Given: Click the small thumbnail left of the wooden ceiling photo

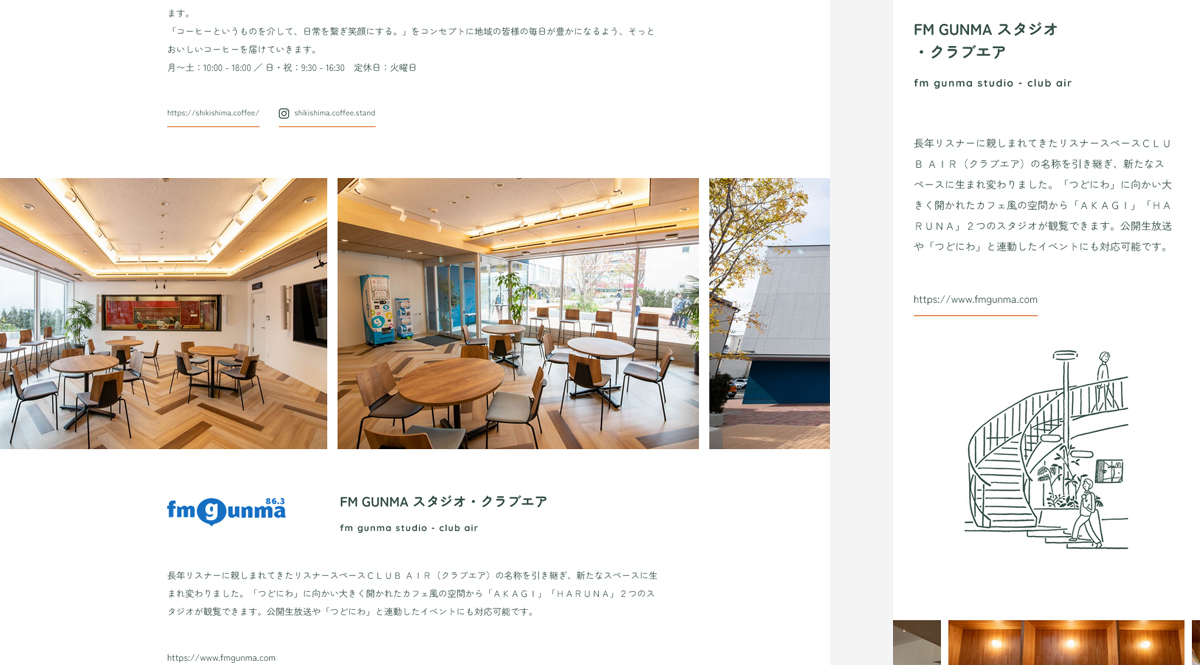Looking at the screenshot, I should [x=917, y=642].
